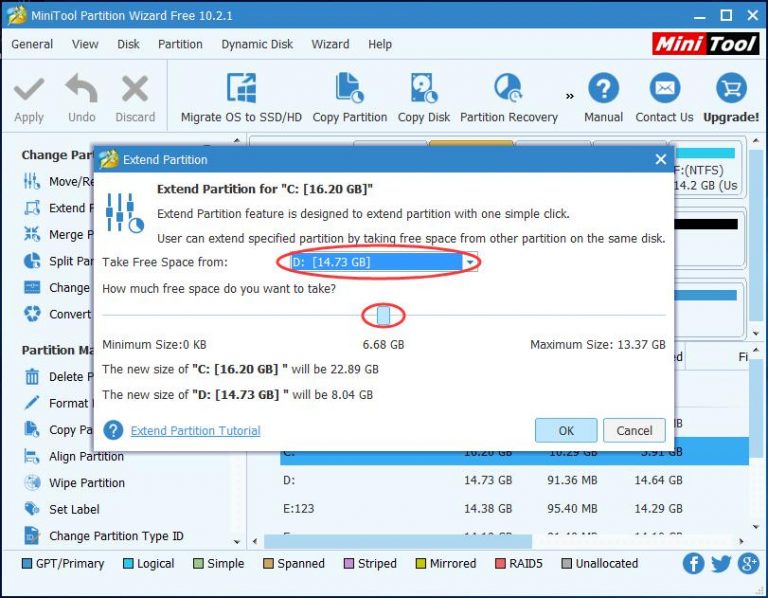Launch the Copy Partition tool
This screenshot has width=768, height=598.
click(x=350, y=98)
